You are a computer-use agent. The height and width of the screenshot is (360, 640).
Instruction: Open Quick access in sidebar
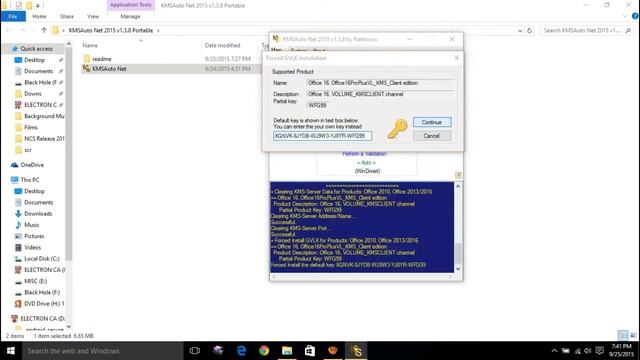36,49
